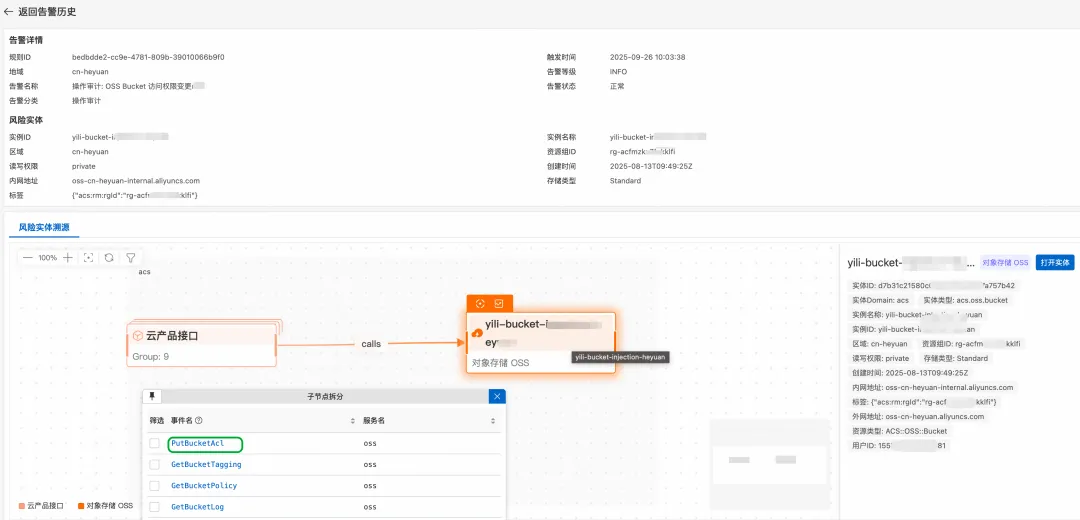Screen dimensions: 1080x520
Task: Tick the checkbox for GetBucketLog
Action: (x=155, y=507)
